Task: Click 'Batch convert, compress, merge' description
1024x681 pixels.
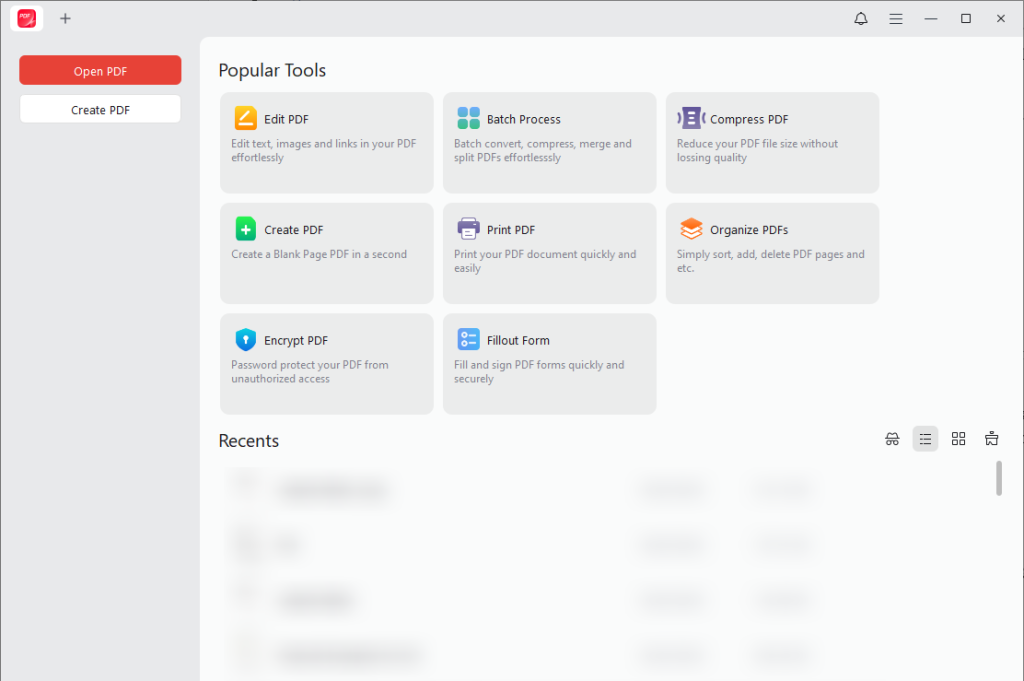Action: (543, 151)
